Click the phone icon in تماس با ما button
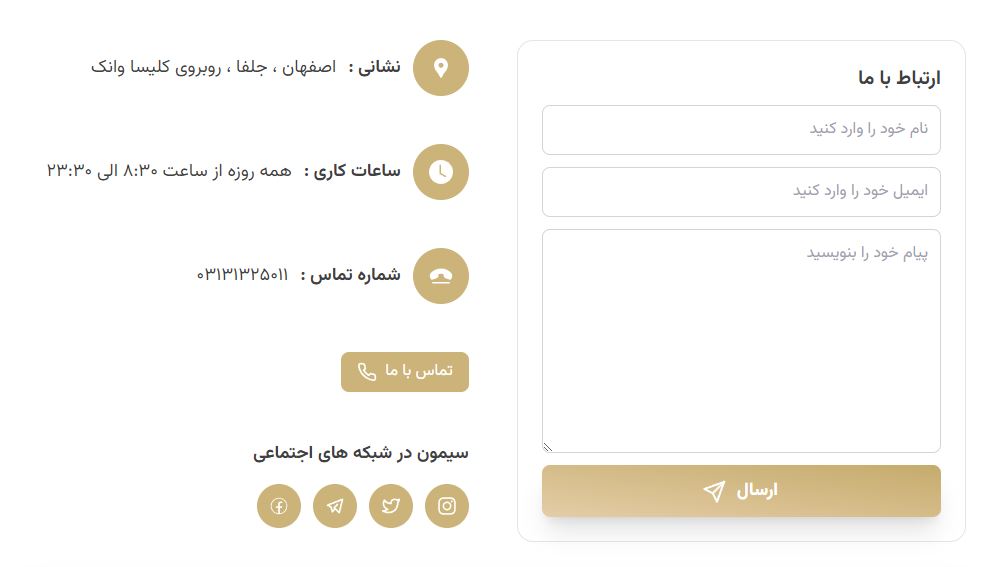Viewport: 983px width, 567px height. [367, 372]
